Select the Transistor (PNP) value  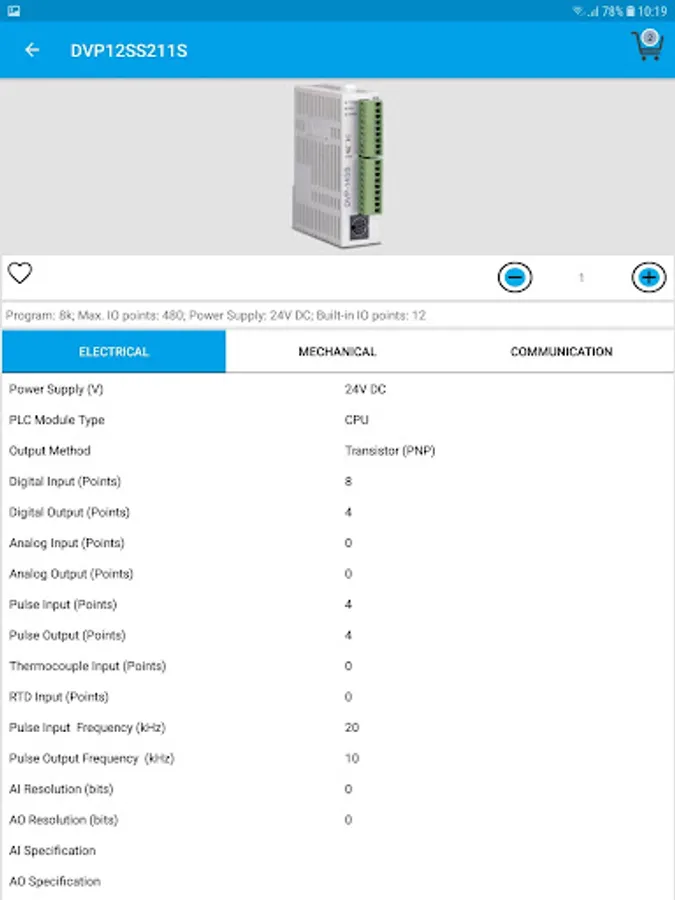[390, 451]
